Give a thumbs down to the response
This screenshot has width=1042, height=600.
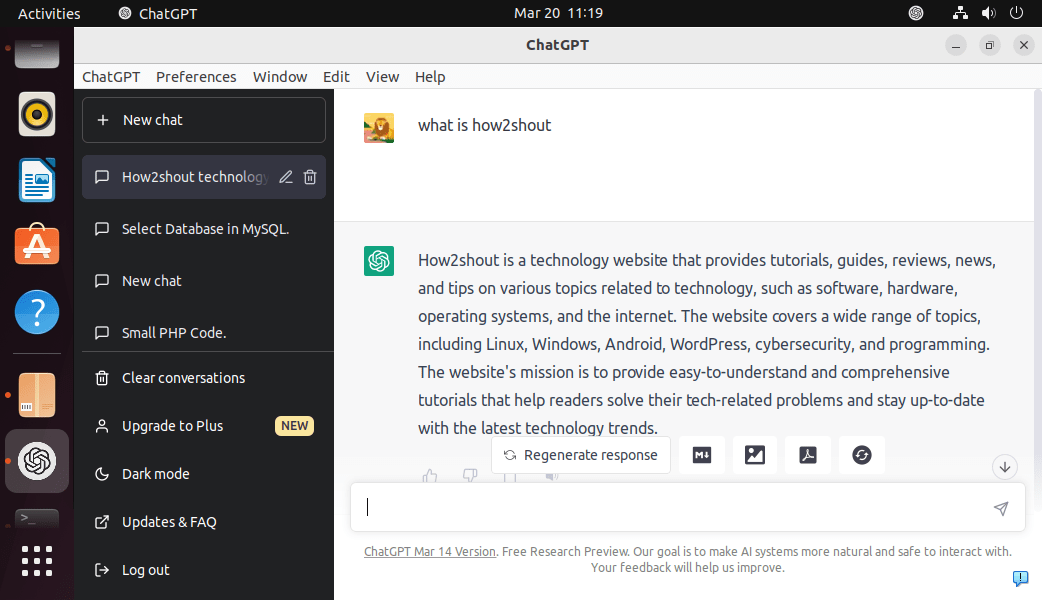click(x=469, y=477)
